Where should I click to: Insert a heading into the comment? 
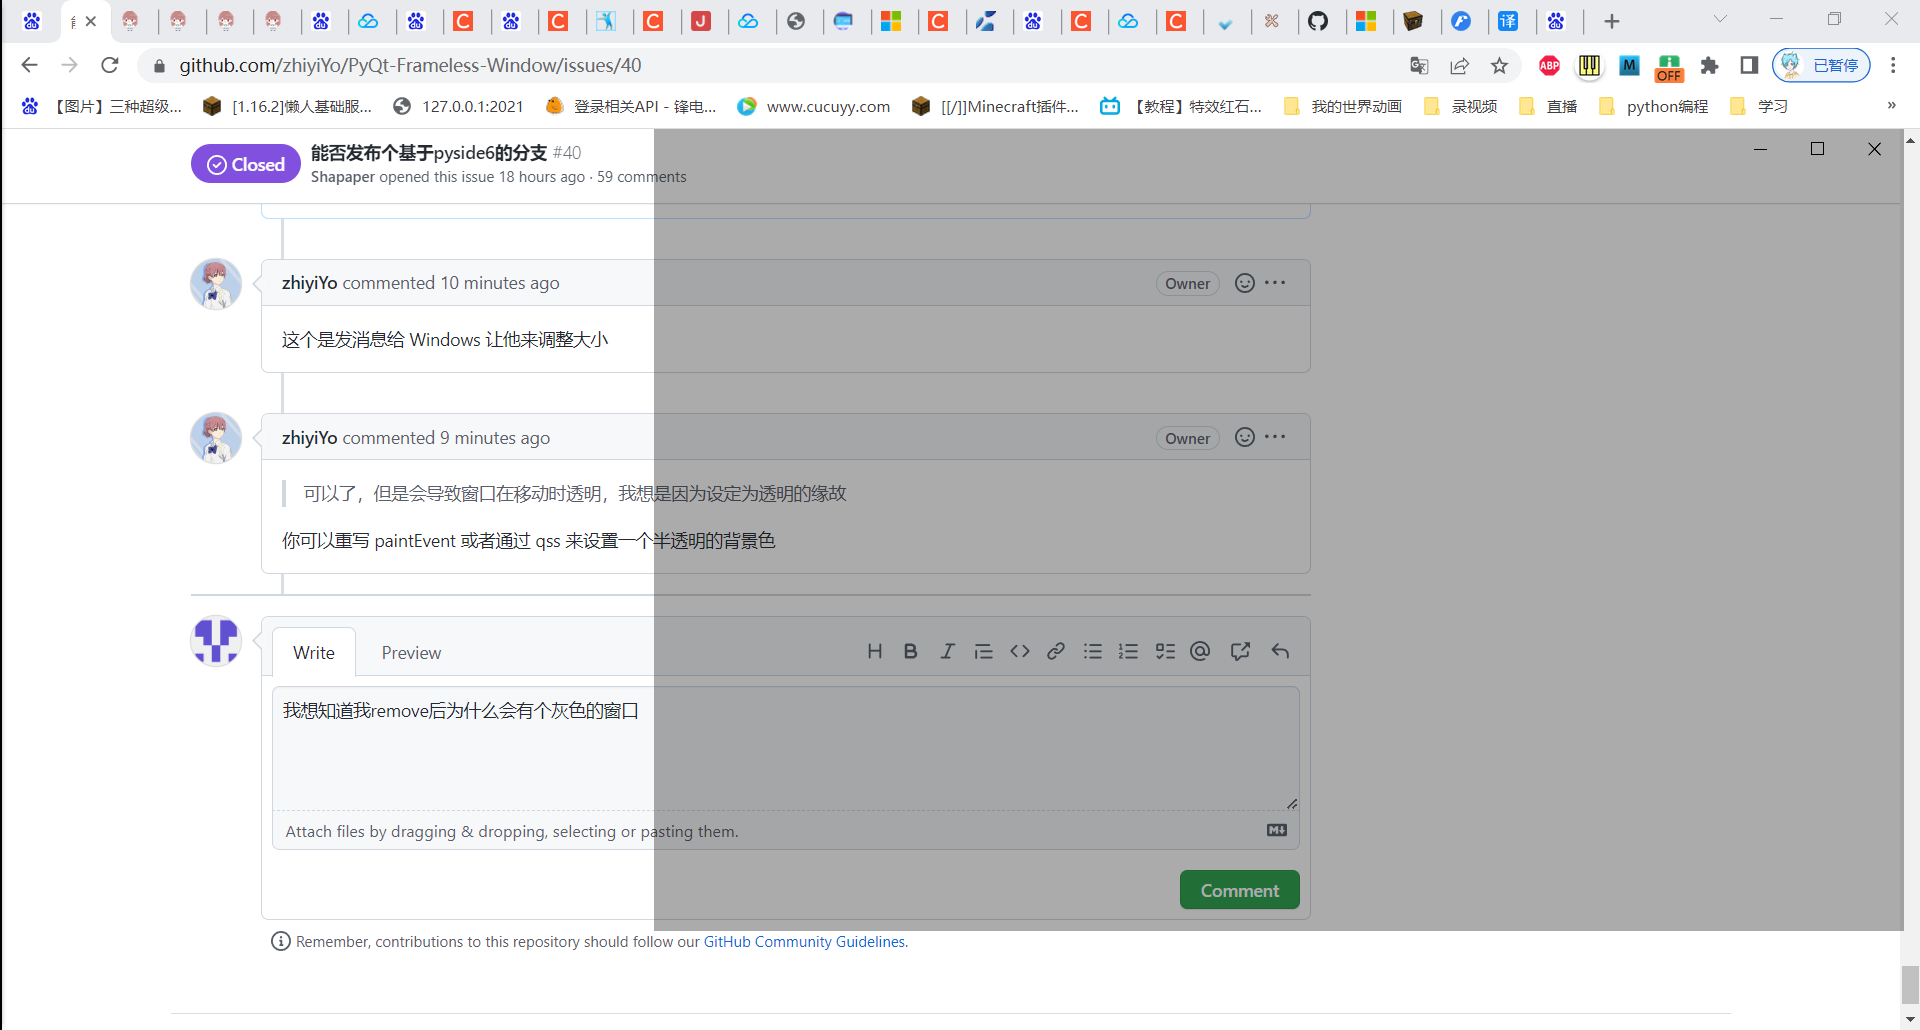click(875, 651)
